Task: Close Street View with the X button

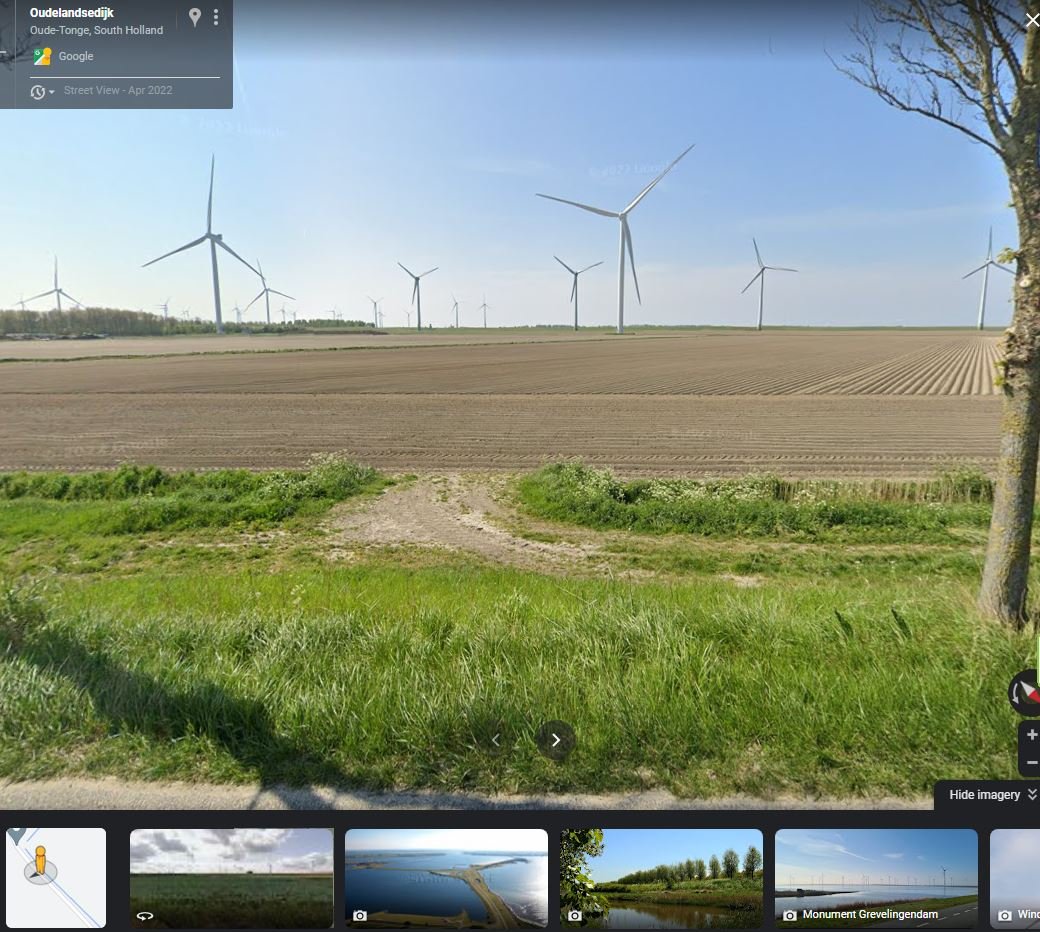Action: 1031,20
